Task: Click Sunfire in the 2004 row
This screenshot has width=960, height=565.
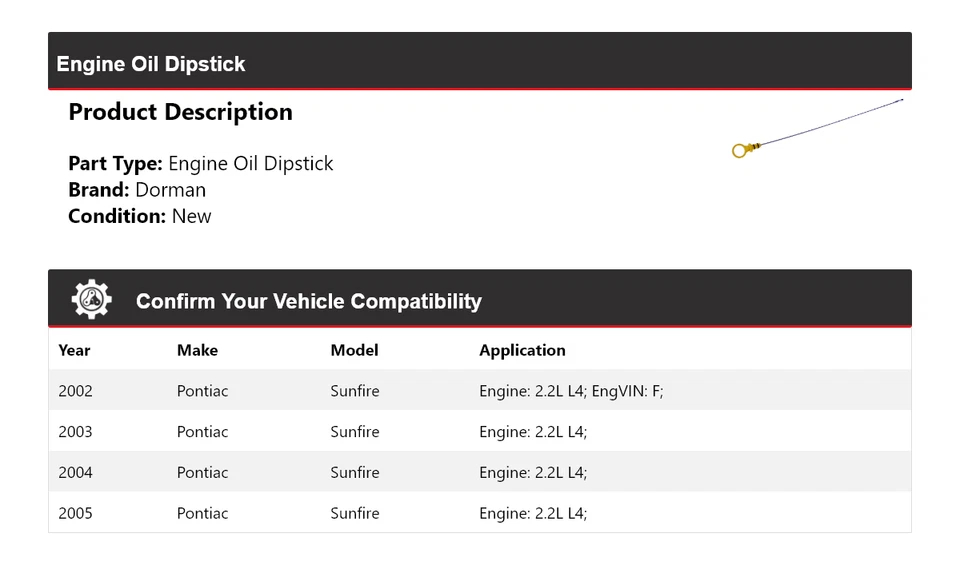Action: pos(355,472)
